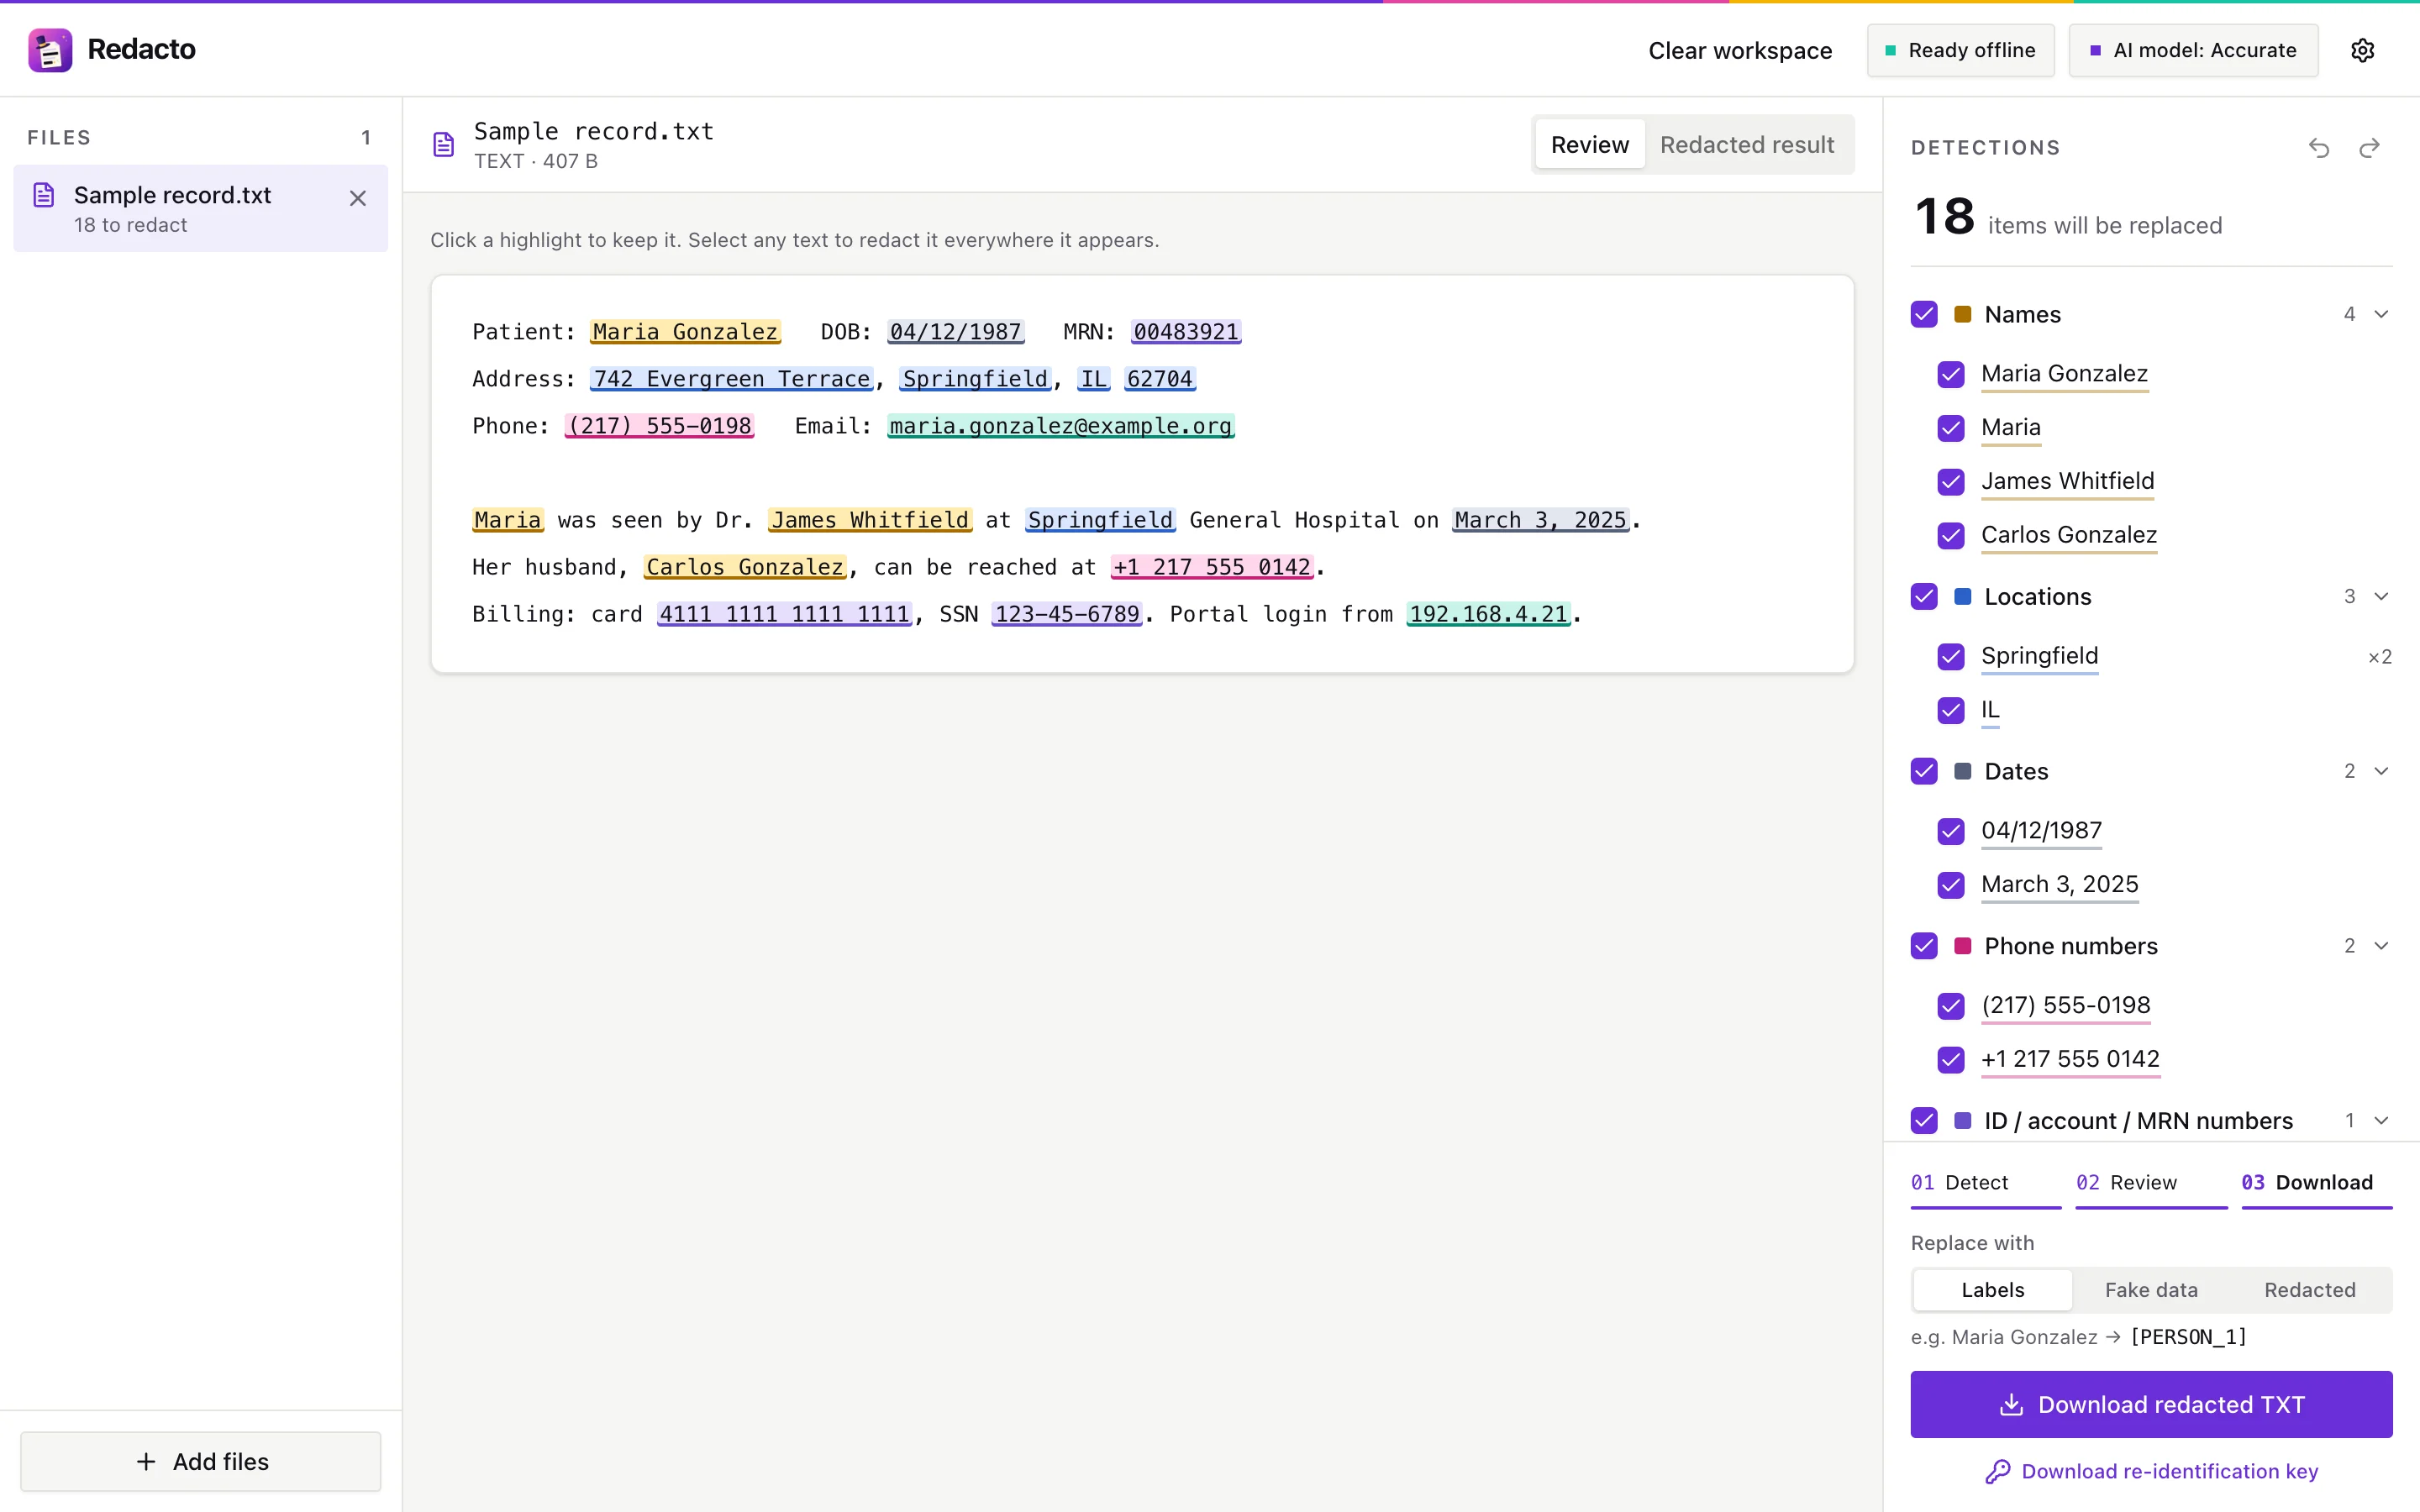Click the key icon for re-identification
Image resolution: width=2420 pixels, height=1512 pixels.
[1997, 1471]
